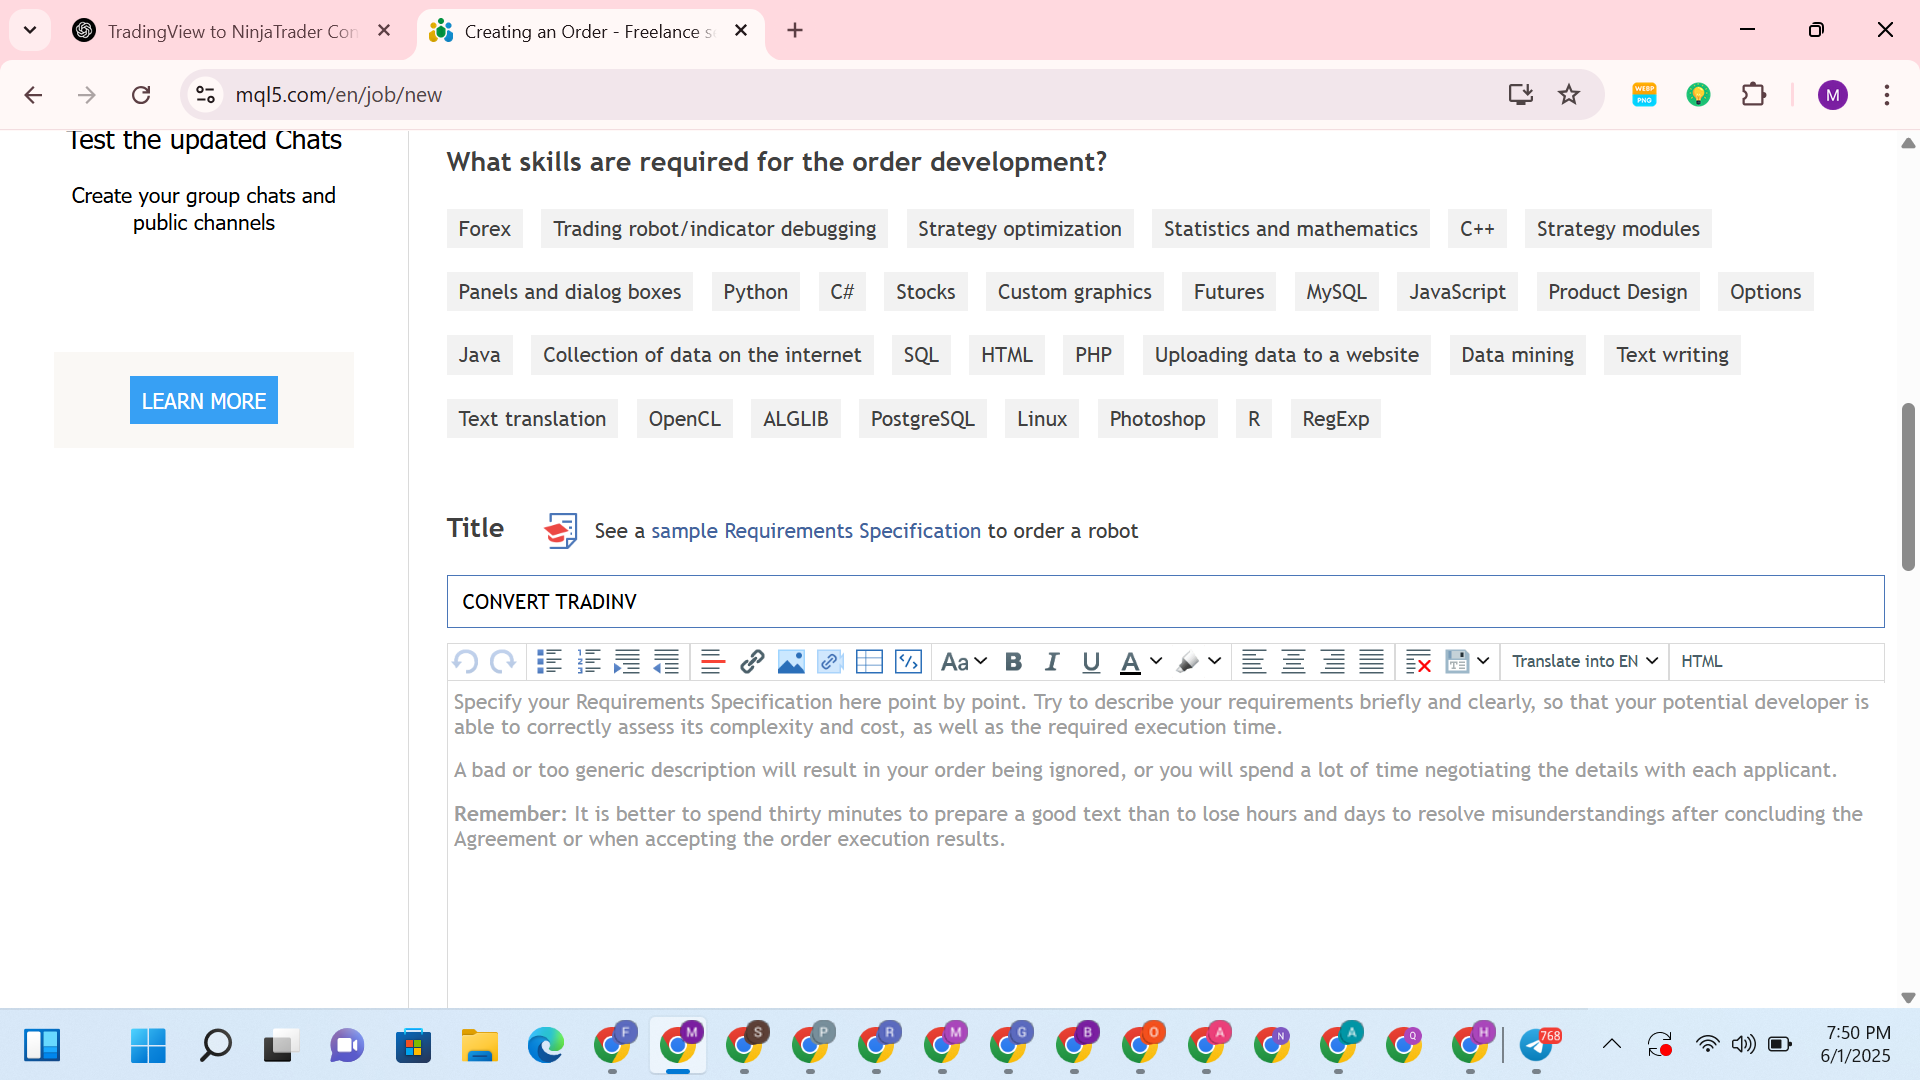This screenshot has height=1080, width=1920.
Task: Click the insert link icon in editor toolbar
Action: click(x=752, y=661)
